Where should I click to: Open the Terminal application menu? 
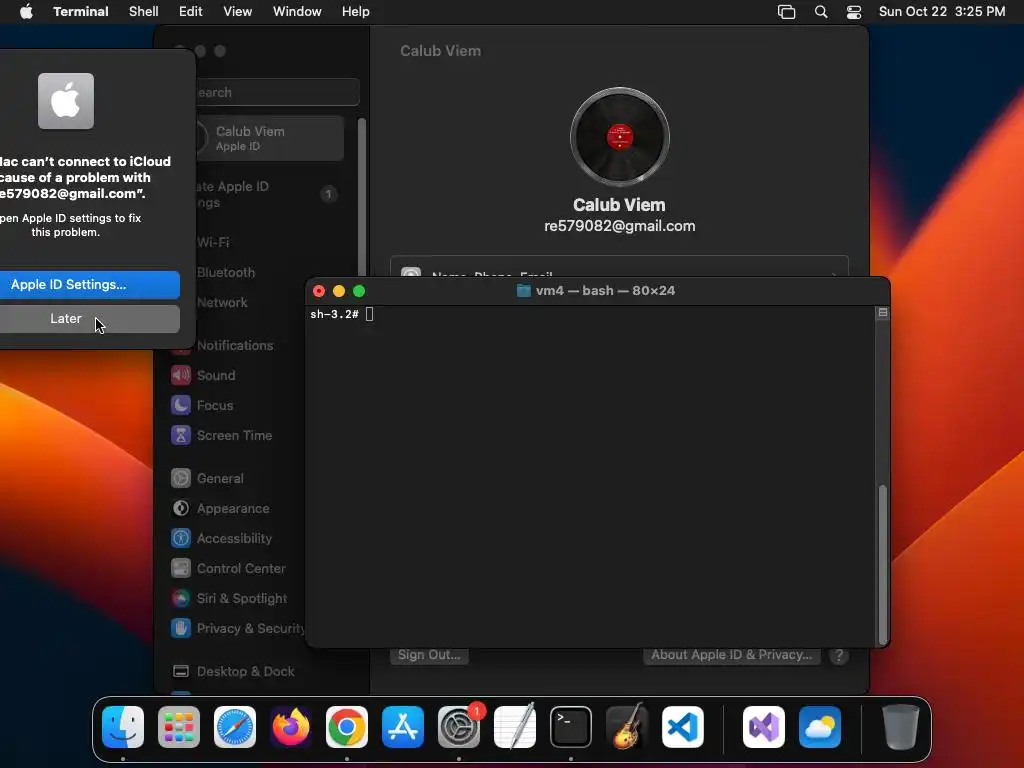(81, 12)
